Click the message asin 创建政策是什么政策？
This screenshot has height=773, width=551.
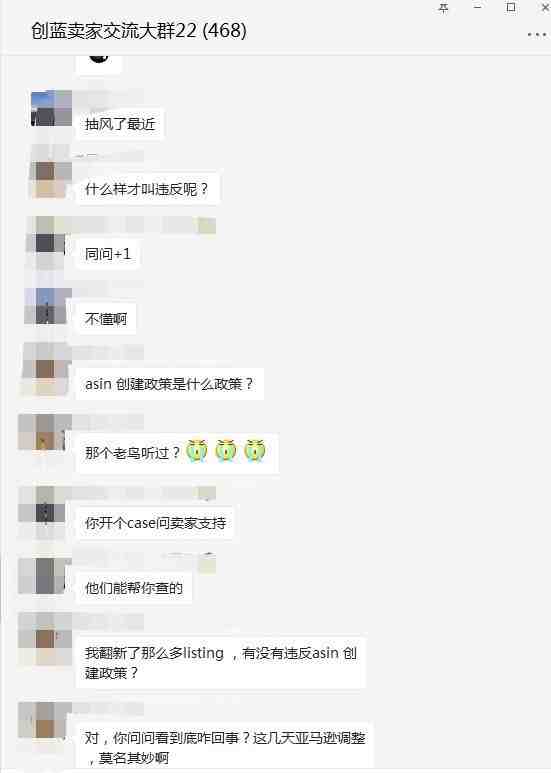point(170,384)
